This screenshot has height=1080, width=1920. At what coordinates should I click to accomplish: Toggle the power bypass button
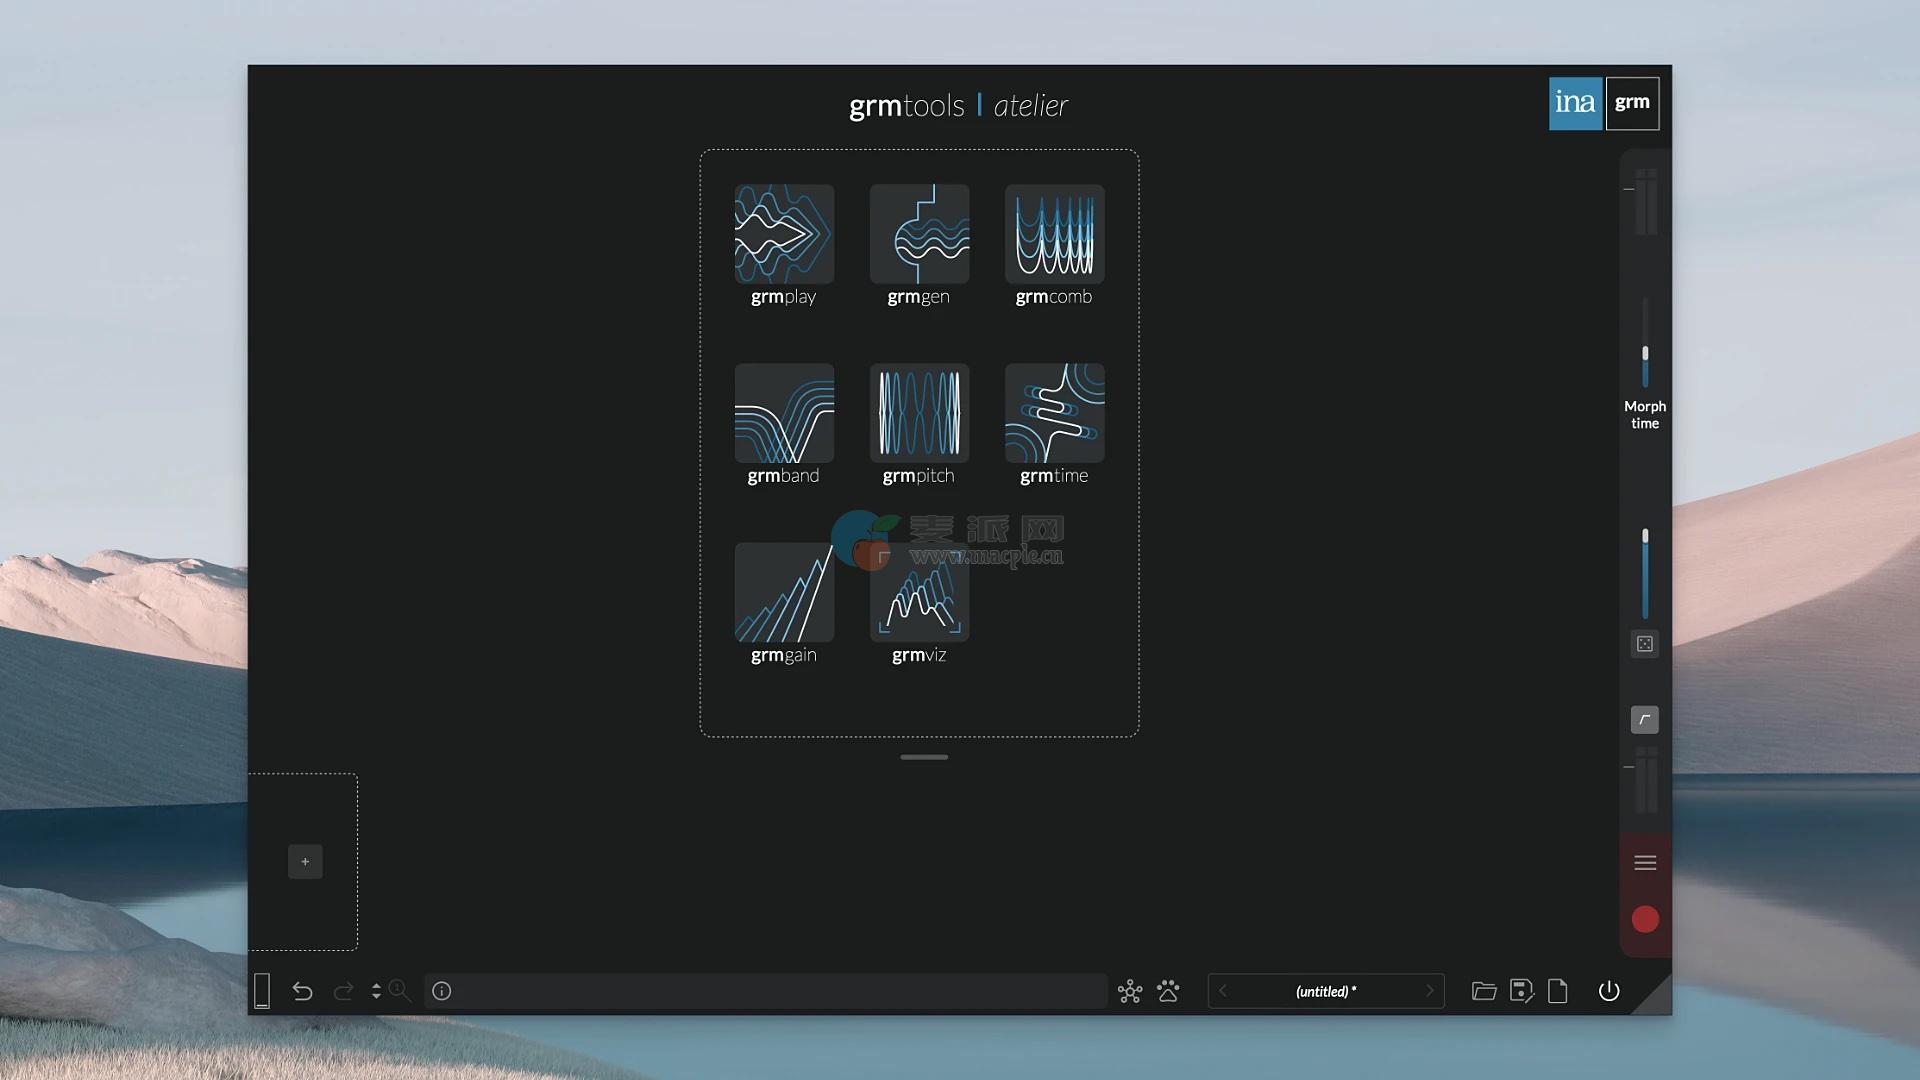click(x=1609, y=991)
